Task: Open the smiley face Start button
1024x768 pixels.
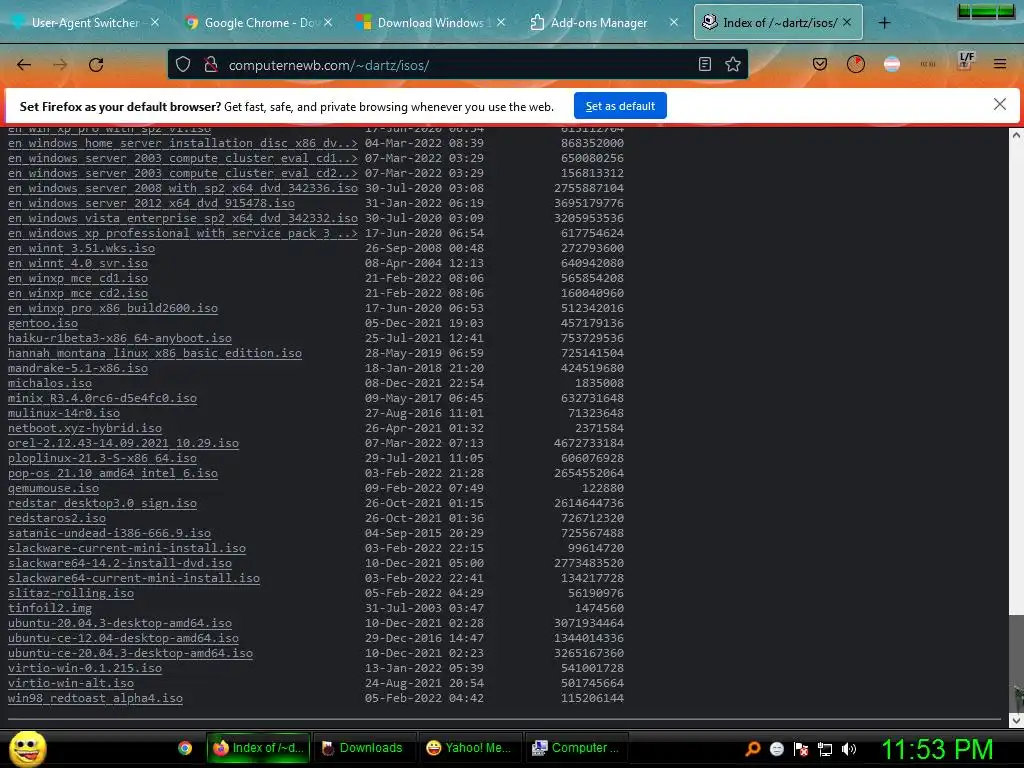Action: pyautogui.click(x=27, y=748)
